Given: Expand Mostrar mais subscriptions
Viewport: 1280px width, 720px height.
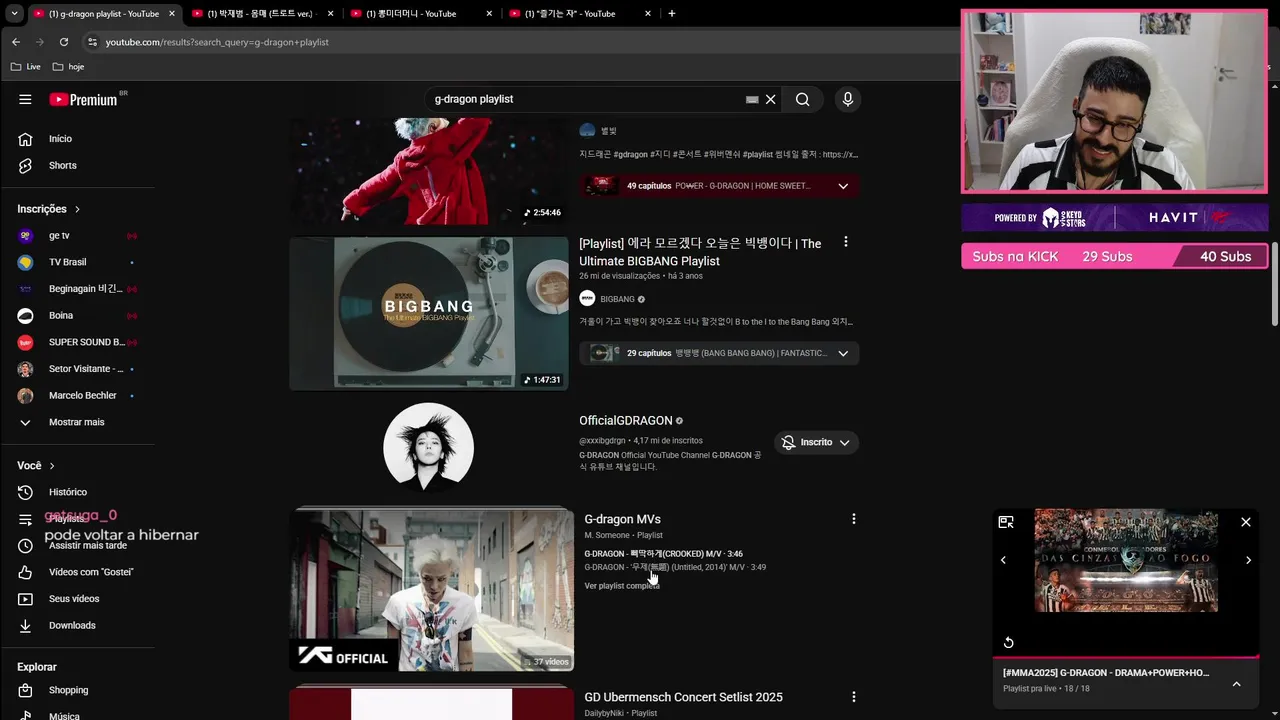Looking at the screenshot, I should tap(78, 422).
